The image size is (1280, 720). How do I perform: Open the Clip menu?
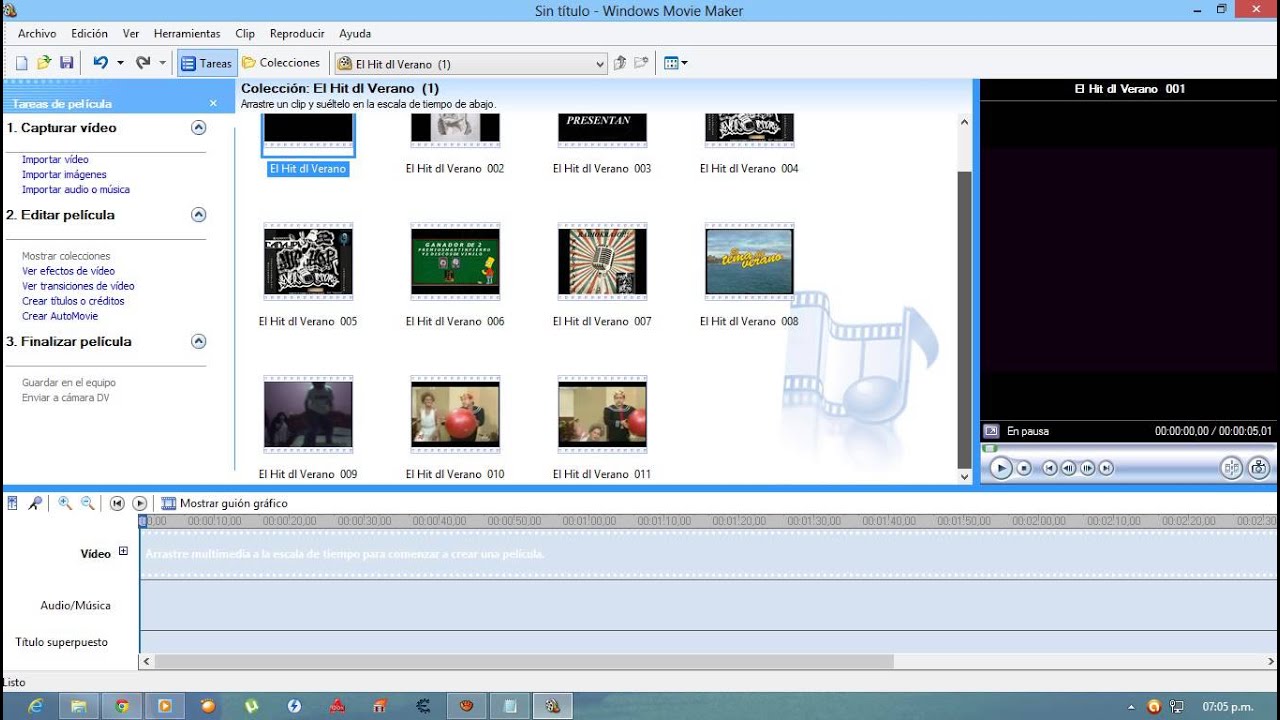(x=245, y=34)
